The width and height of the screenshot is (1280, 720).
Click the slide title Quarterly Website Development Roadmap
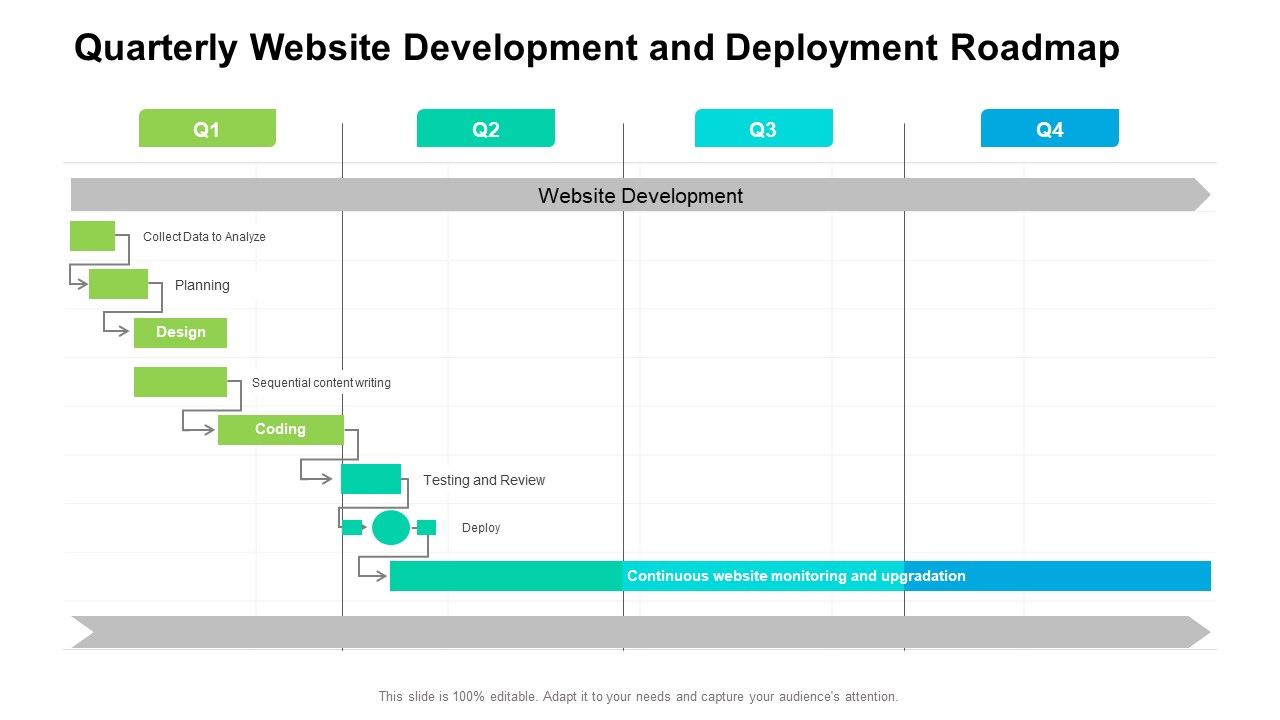[597, 47]
